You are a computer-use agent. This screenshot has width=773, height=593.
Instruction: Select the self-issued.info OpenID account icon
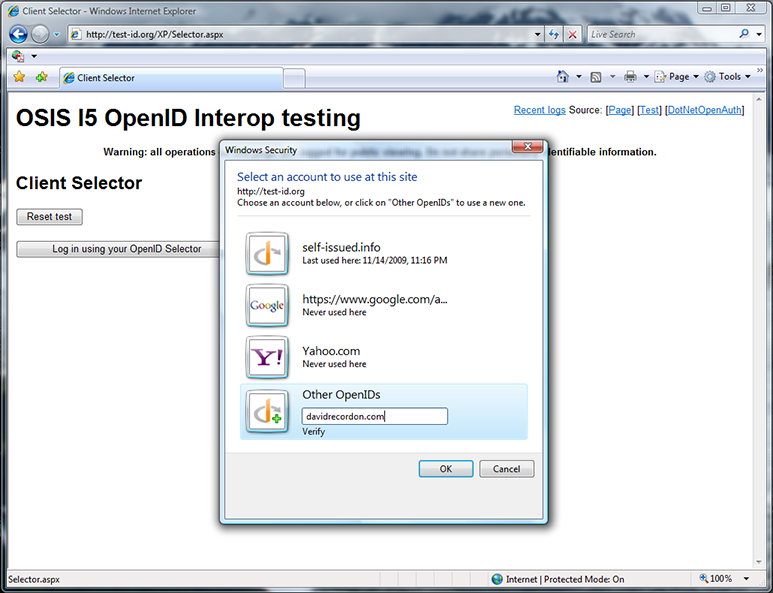[x=267, y=253]
